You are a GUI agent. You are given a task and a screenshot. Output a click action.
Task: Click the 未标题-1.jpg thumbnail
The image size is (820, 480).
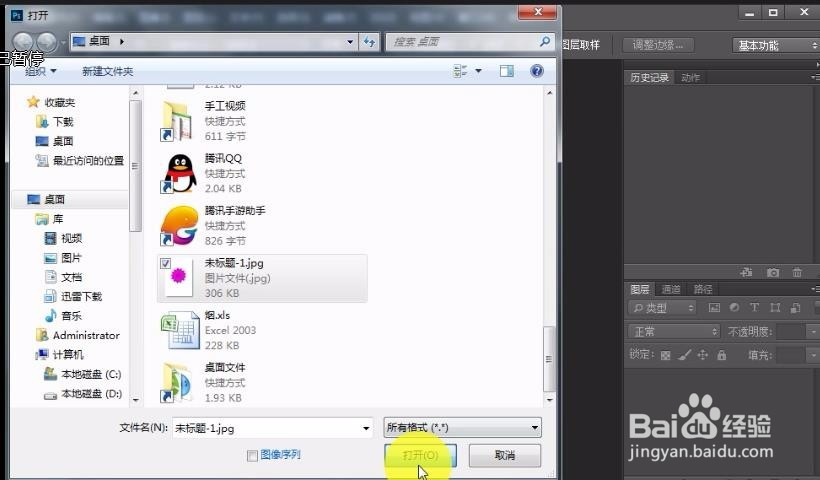[178, 276]
